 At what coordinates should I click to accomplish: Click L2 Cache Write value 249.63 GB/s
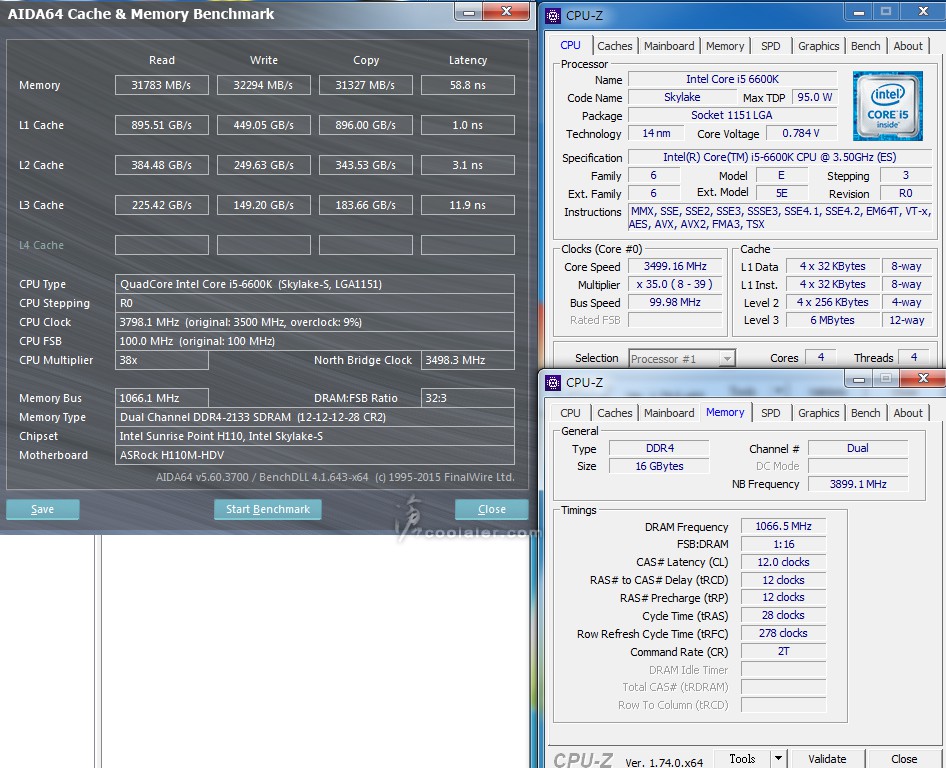point(264,165)
